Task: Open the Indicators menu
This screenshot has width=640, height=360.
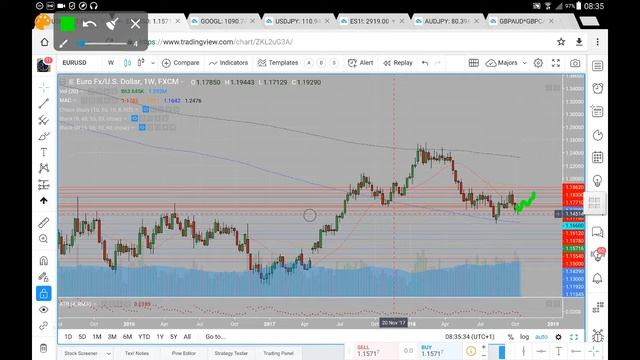Action: (x=229, y=63)
